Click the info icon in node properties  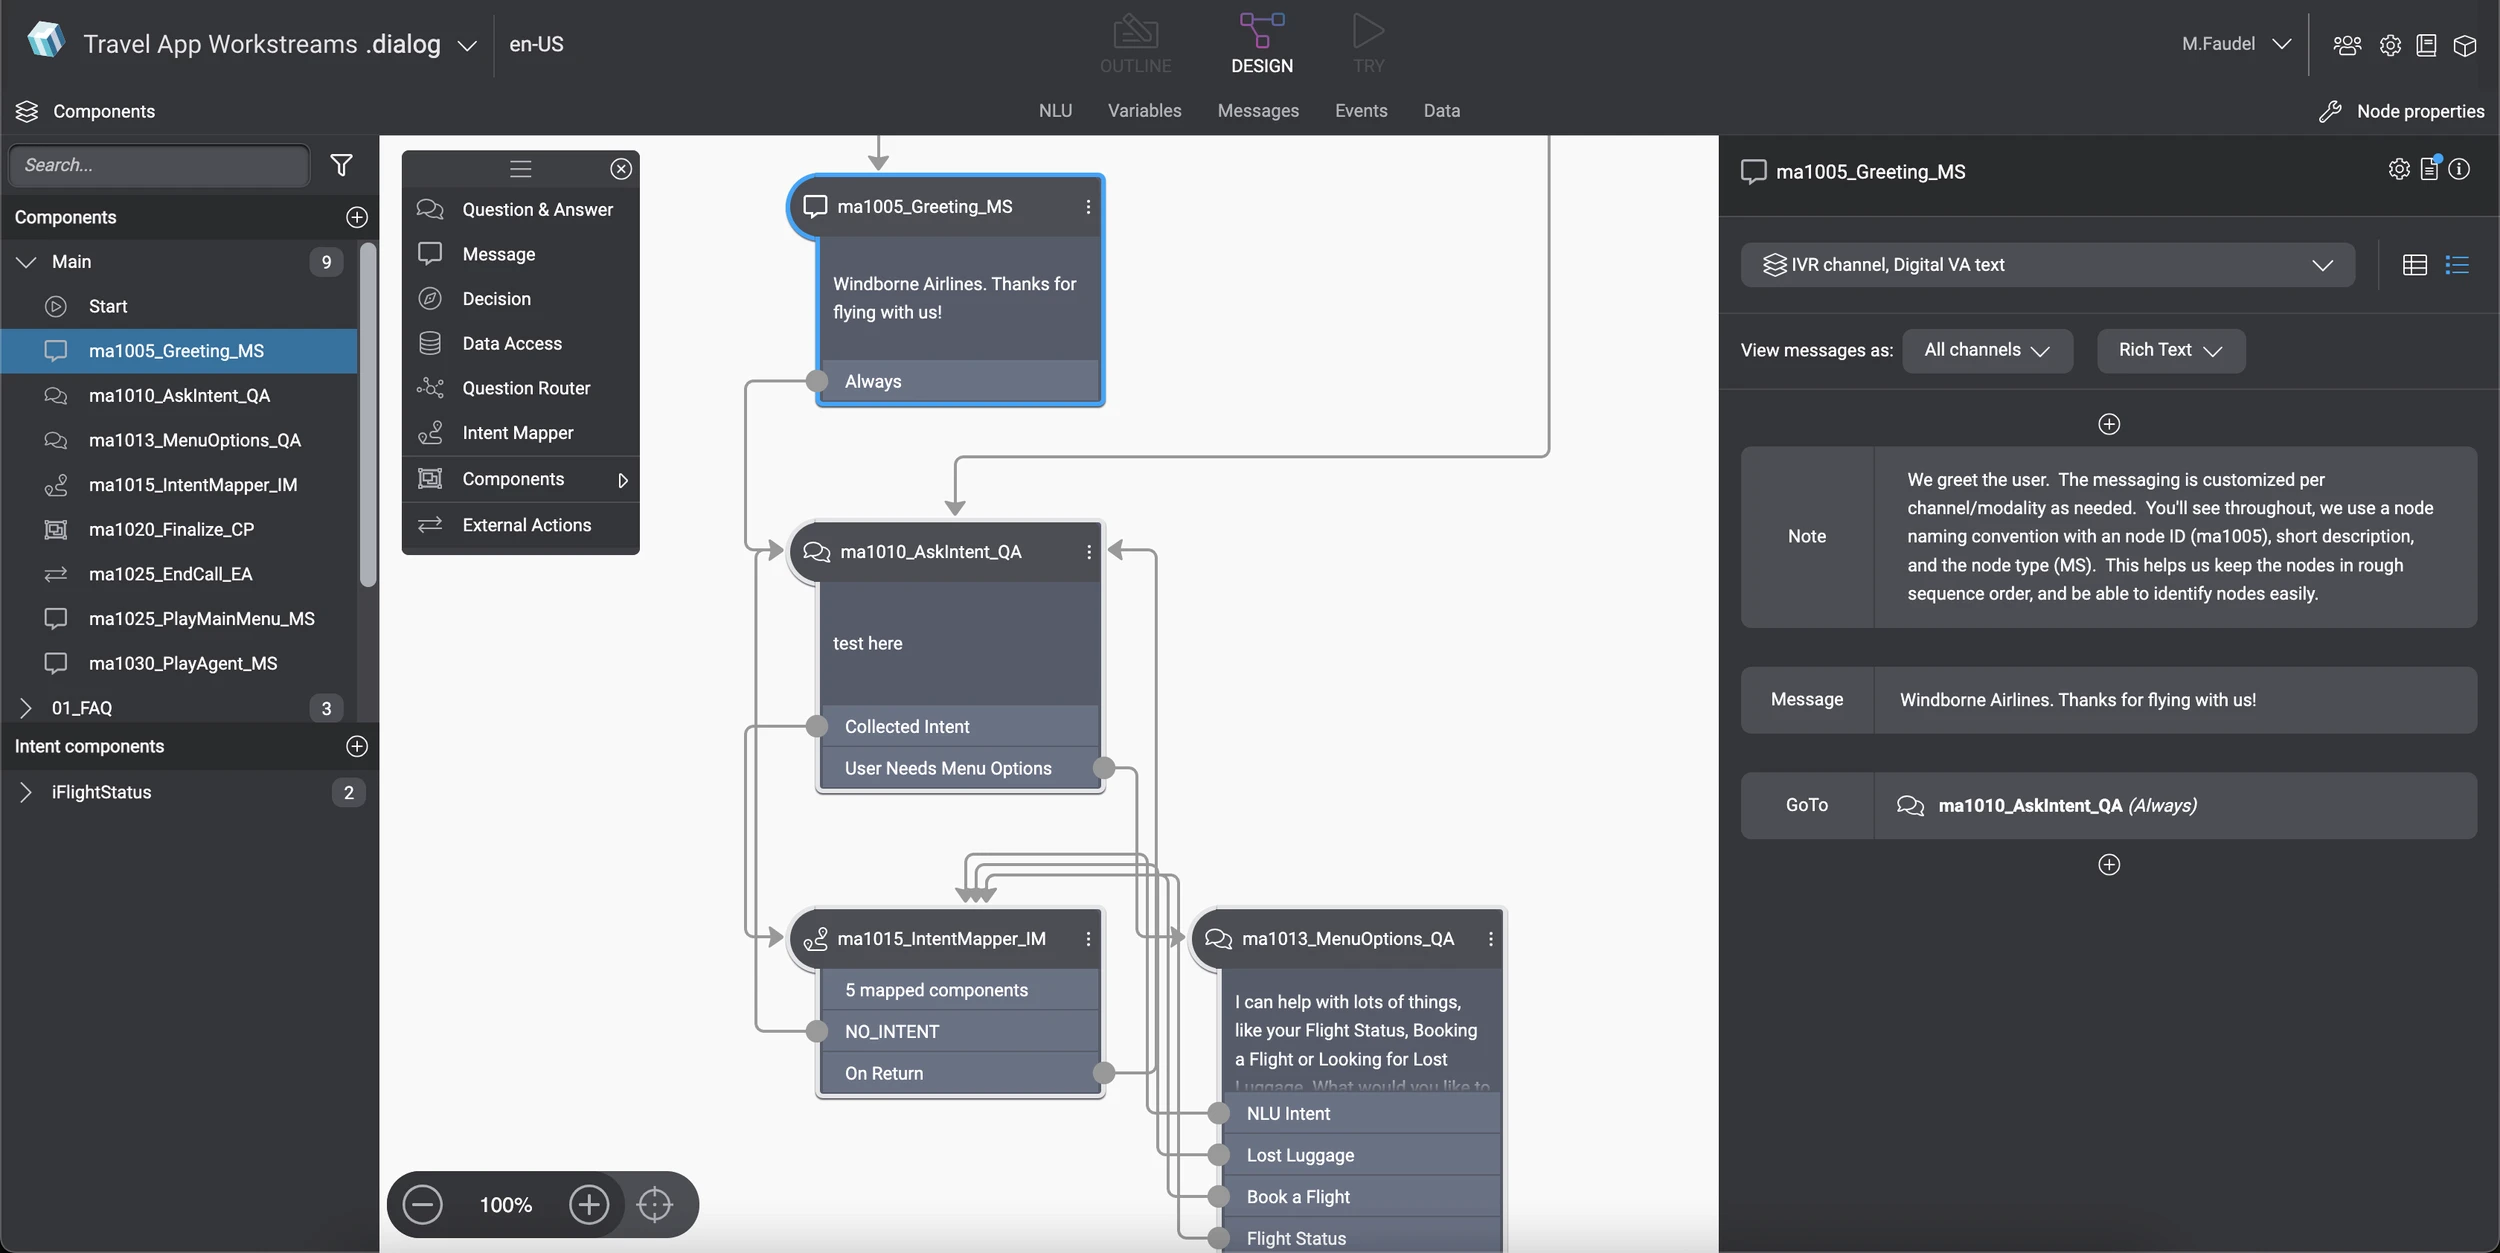click(x=2460, y=169)
